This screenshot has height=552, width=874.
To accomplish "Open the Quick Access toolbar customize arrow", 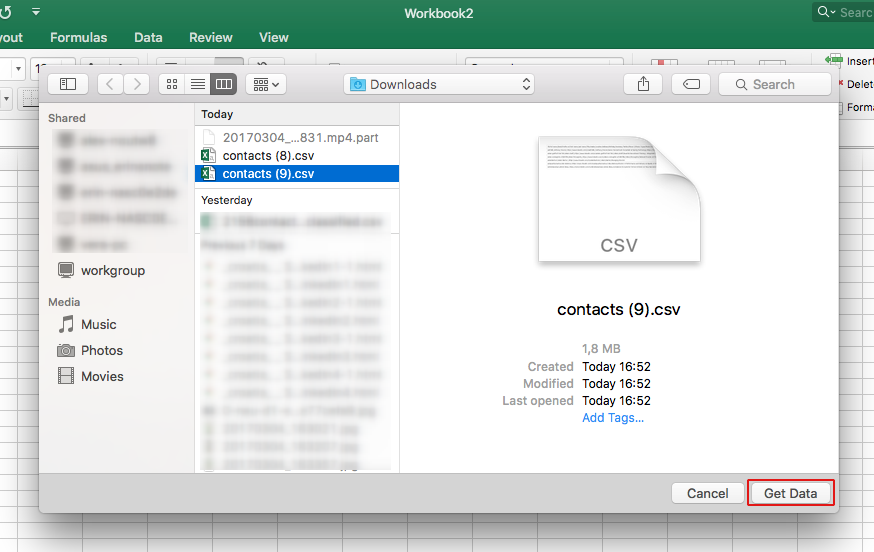I will pos(36,11).
